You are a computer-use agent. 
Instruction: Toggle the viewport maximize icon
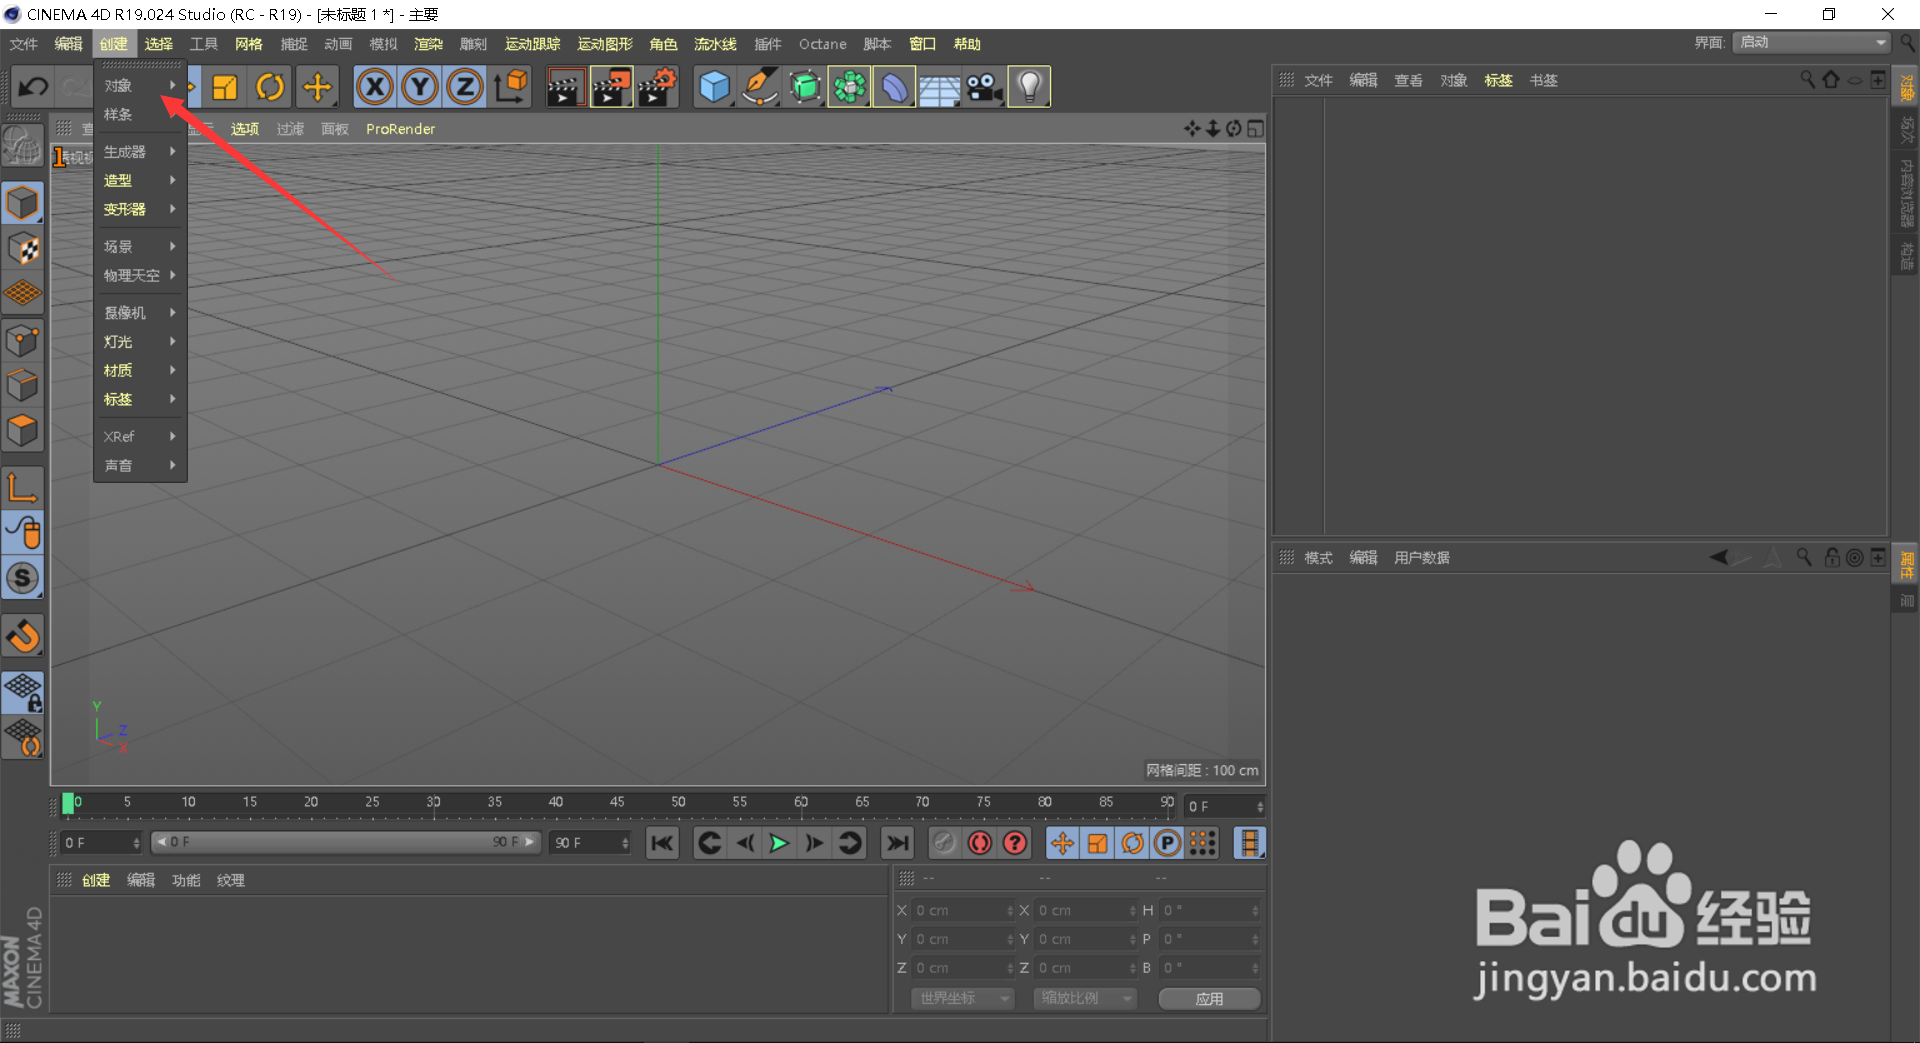click(1255, 129)
